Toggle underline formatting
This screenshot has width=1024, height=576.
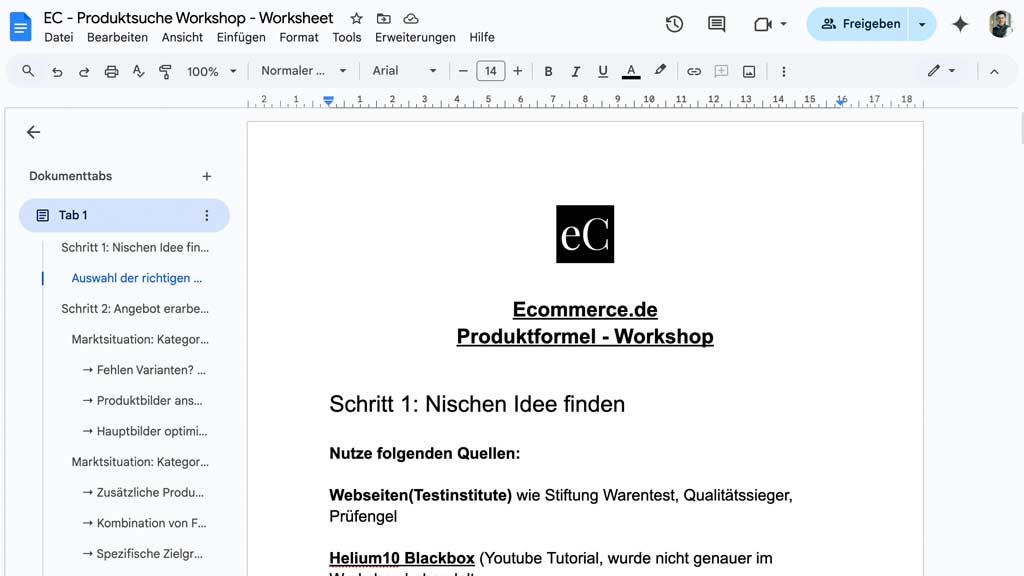click(x=602, y=71)
